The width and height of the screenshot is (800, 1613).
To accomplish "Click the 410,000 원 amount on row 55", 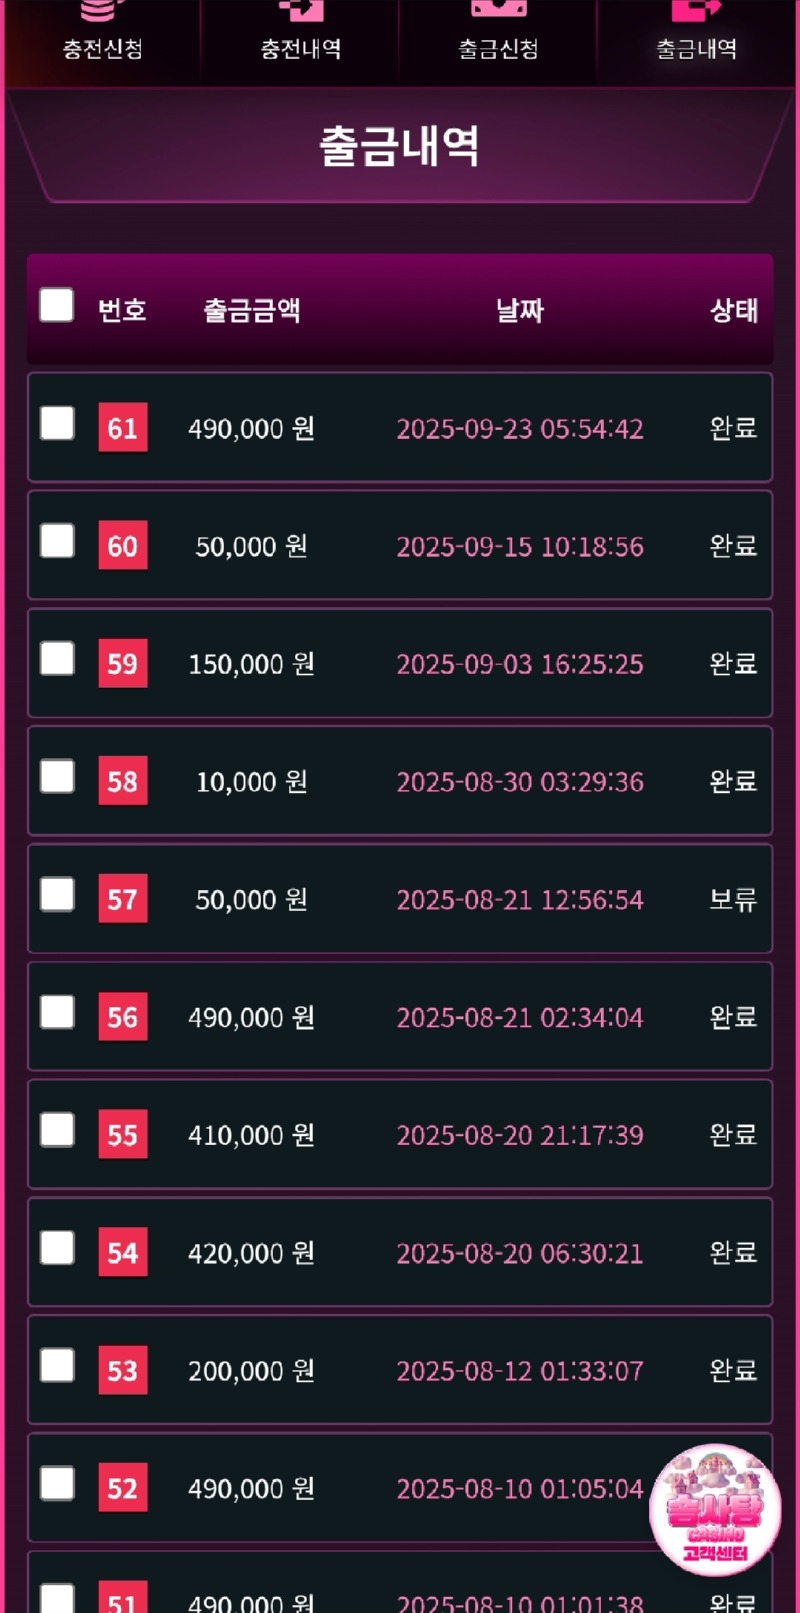I will [252, 1135].
